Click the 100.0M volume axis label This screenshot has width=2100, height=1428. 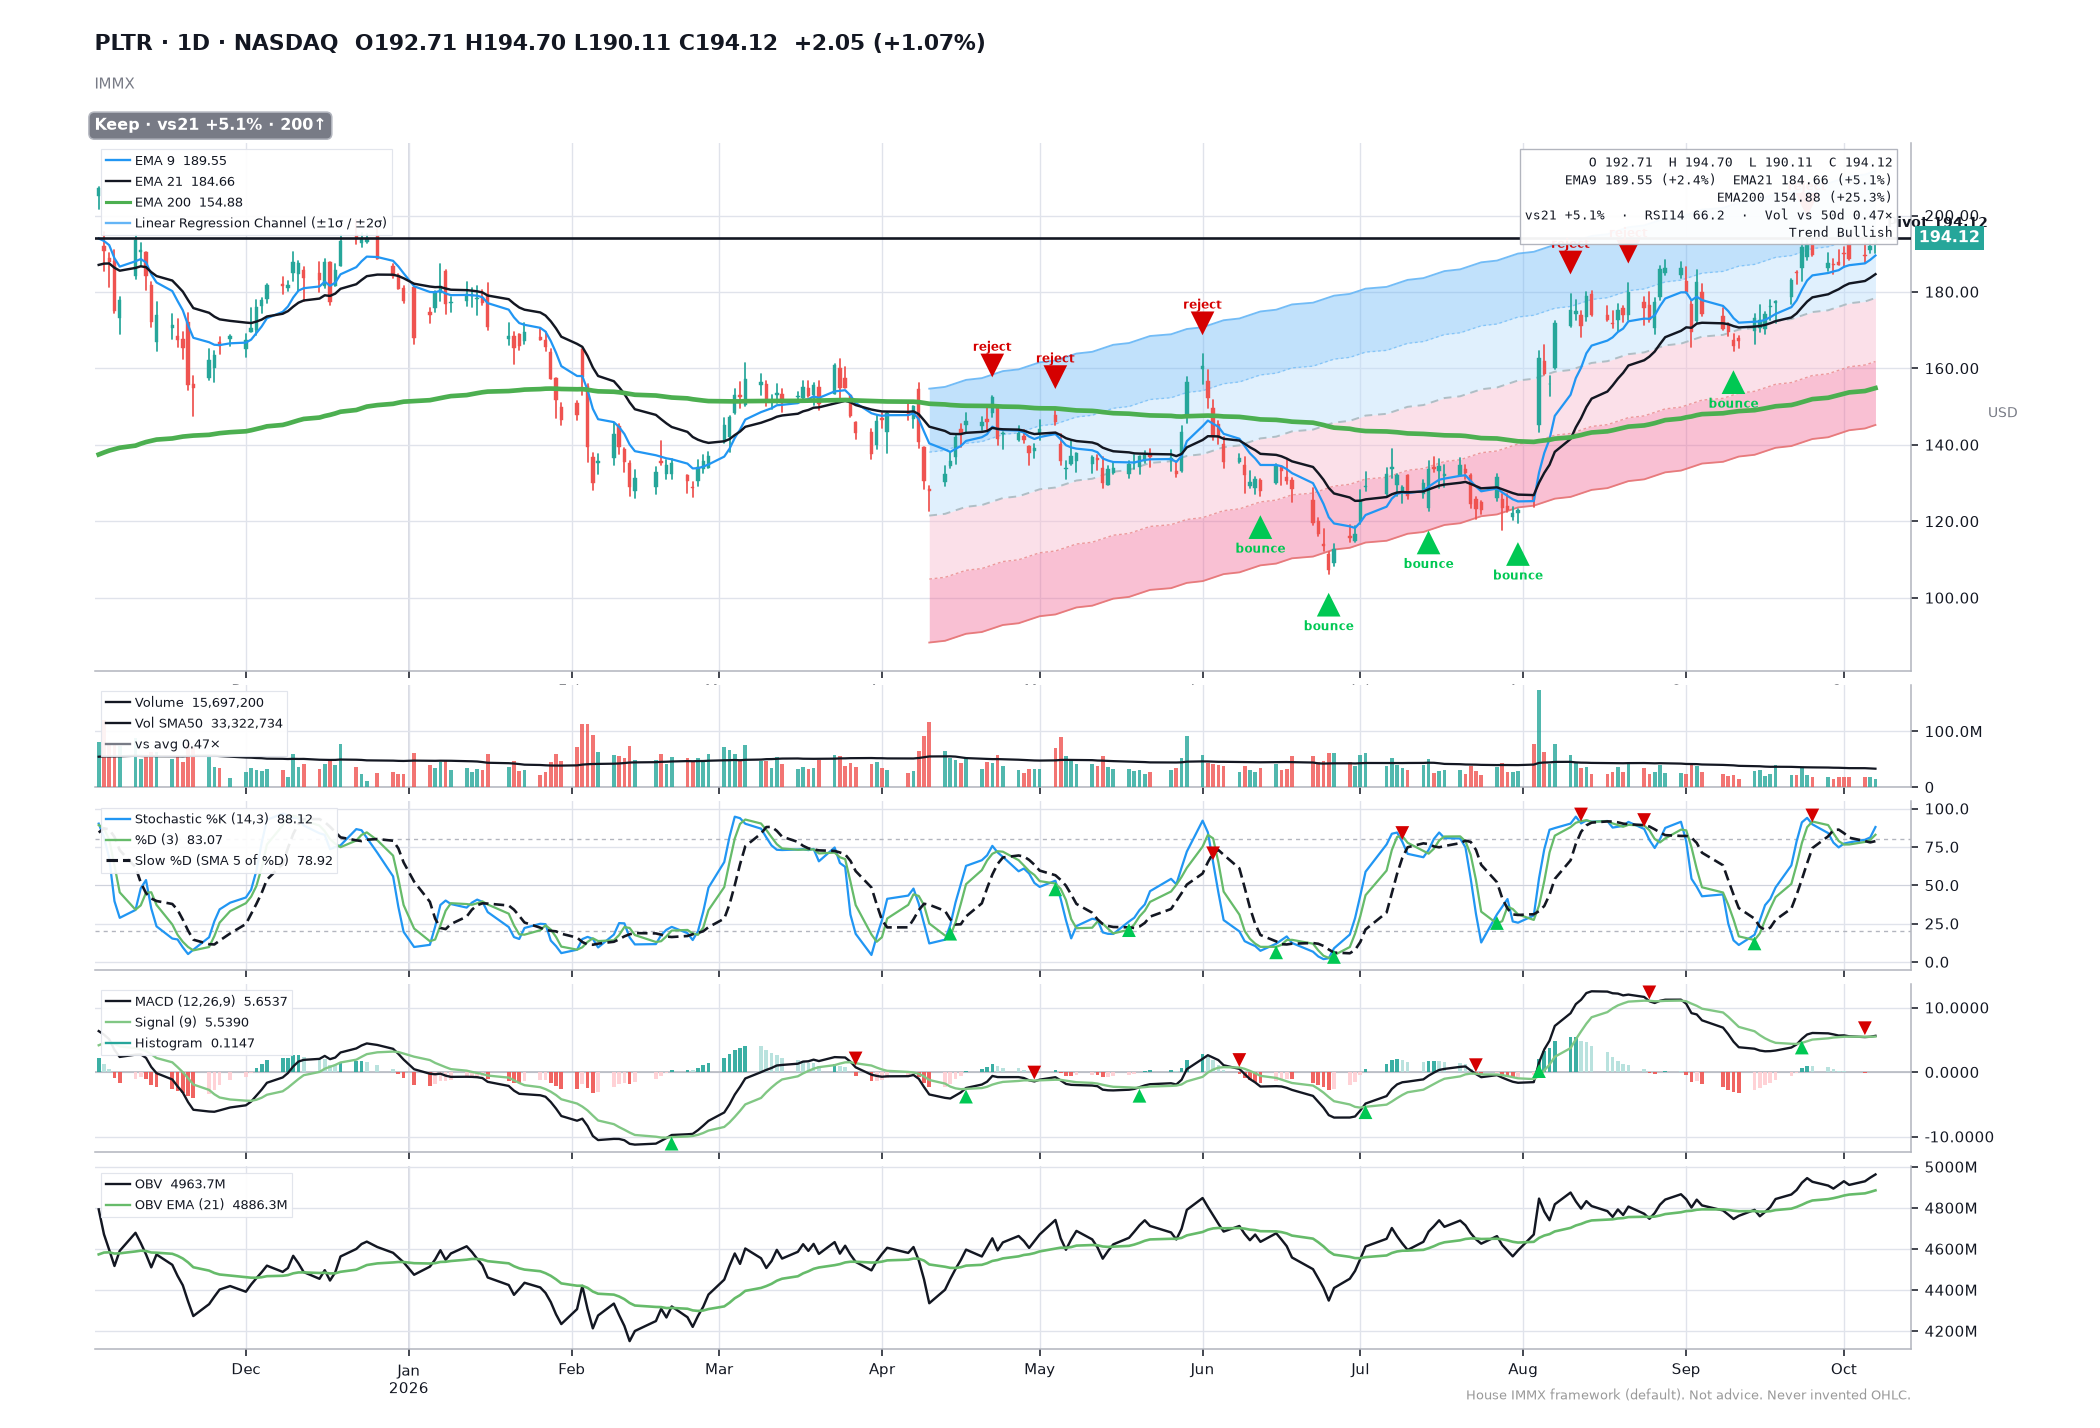[1953, 732]
